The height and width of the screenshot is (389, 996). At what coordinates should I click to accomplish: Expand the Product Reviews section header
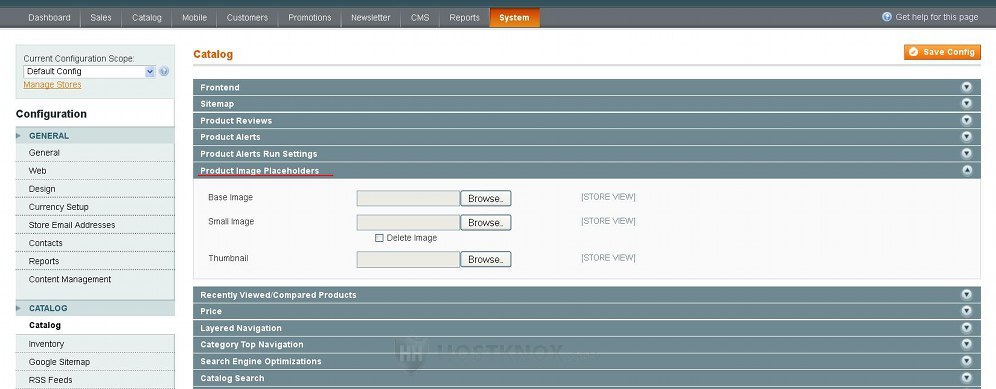click(586, 121)
